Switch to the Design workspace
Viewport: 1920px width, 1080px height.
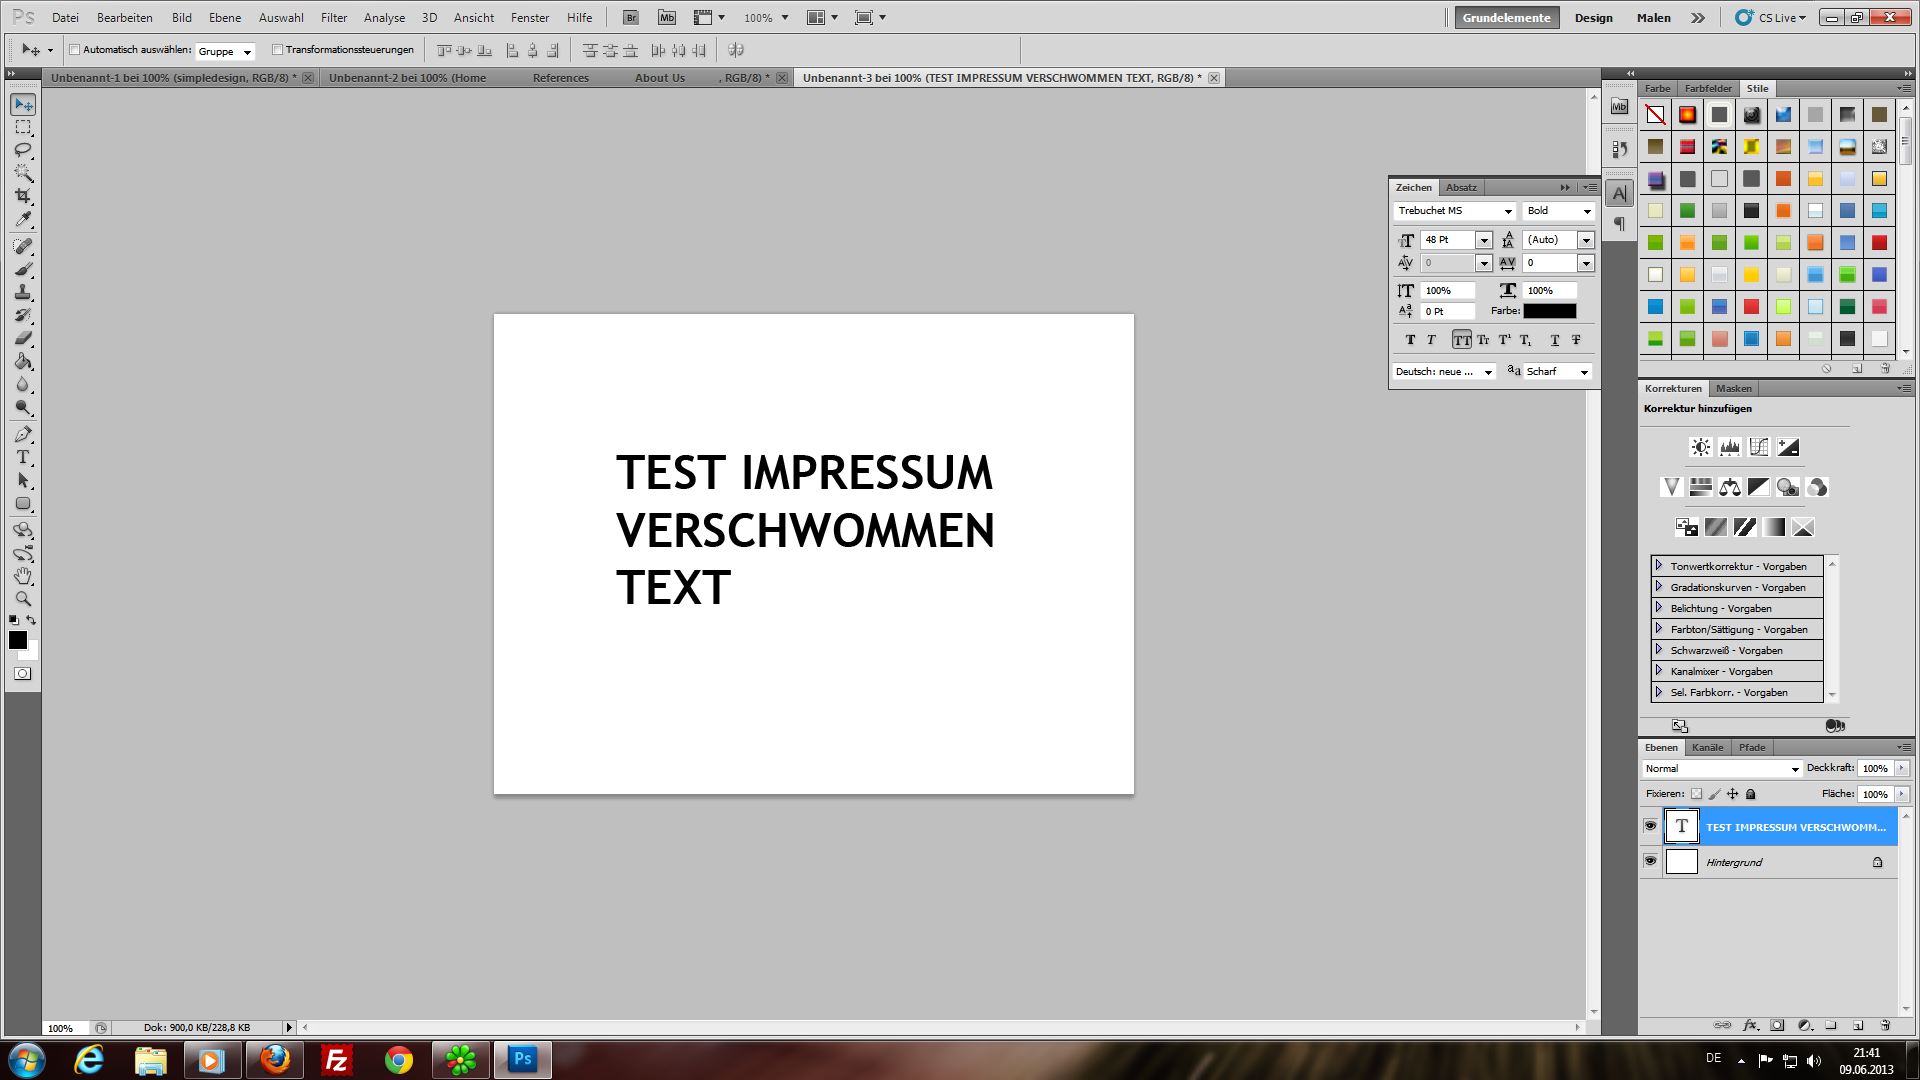click(x=1593, y=17)
